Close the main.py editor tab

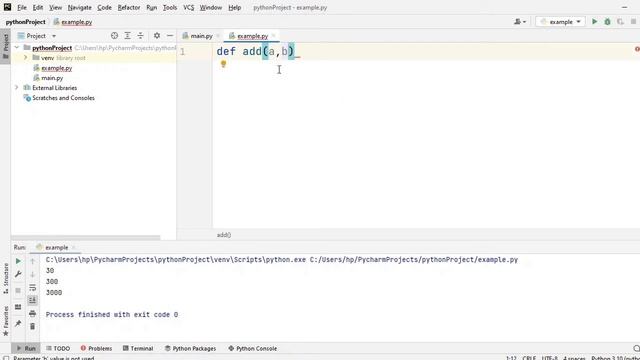218,36
